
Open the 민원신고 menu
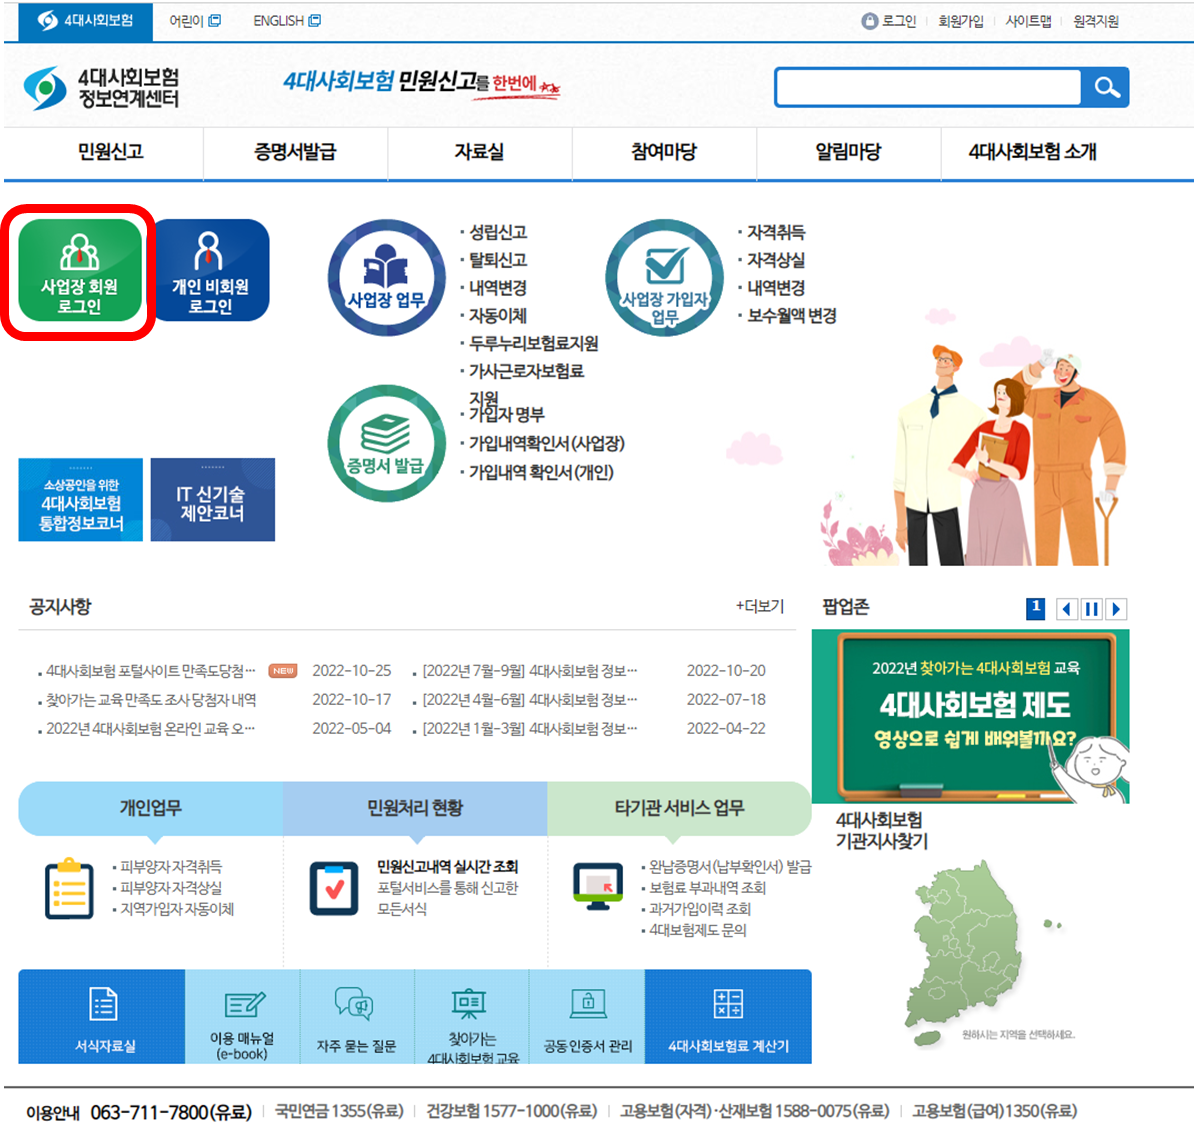coord(104,153)
